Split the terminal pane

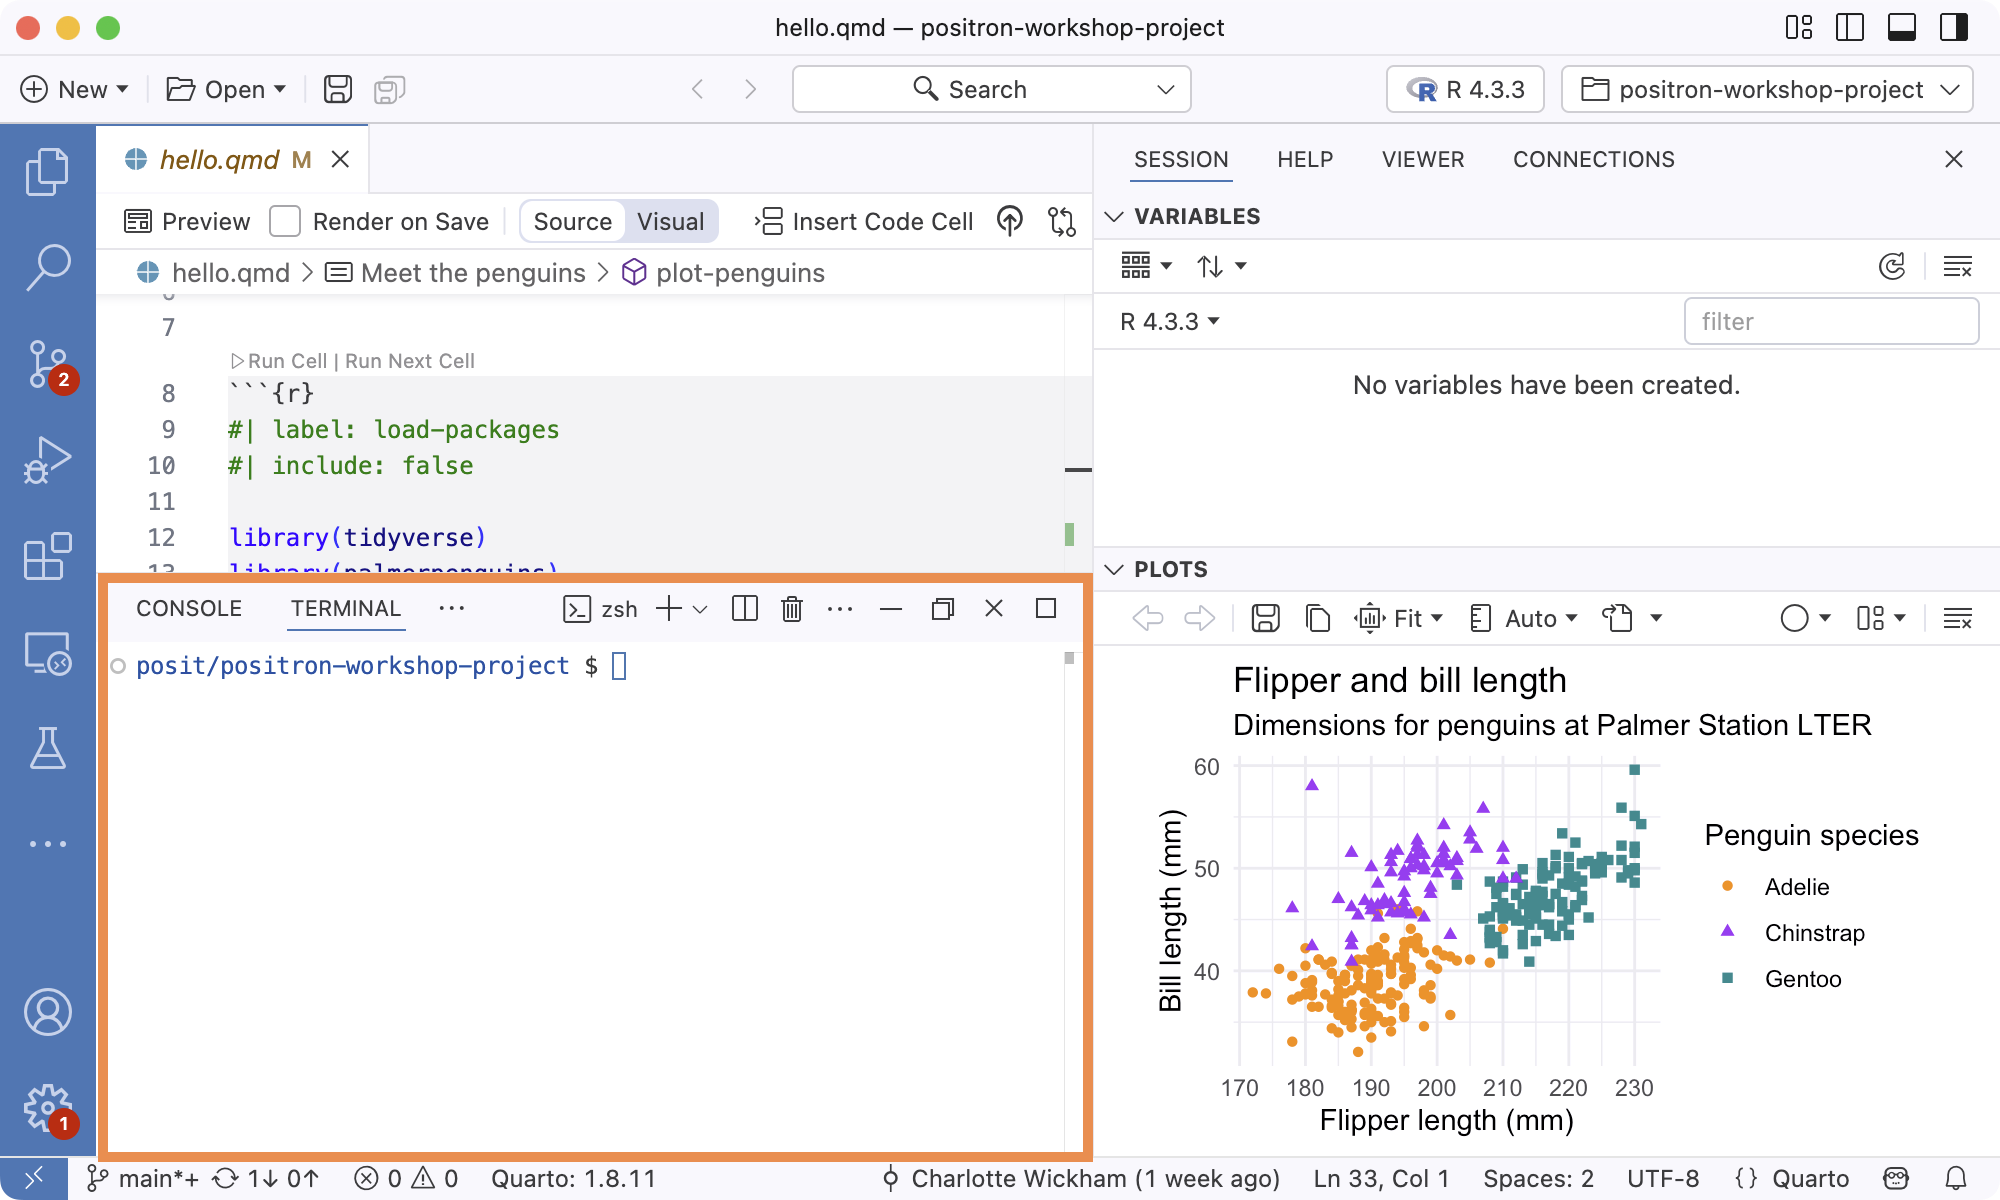tap(745, 609)
